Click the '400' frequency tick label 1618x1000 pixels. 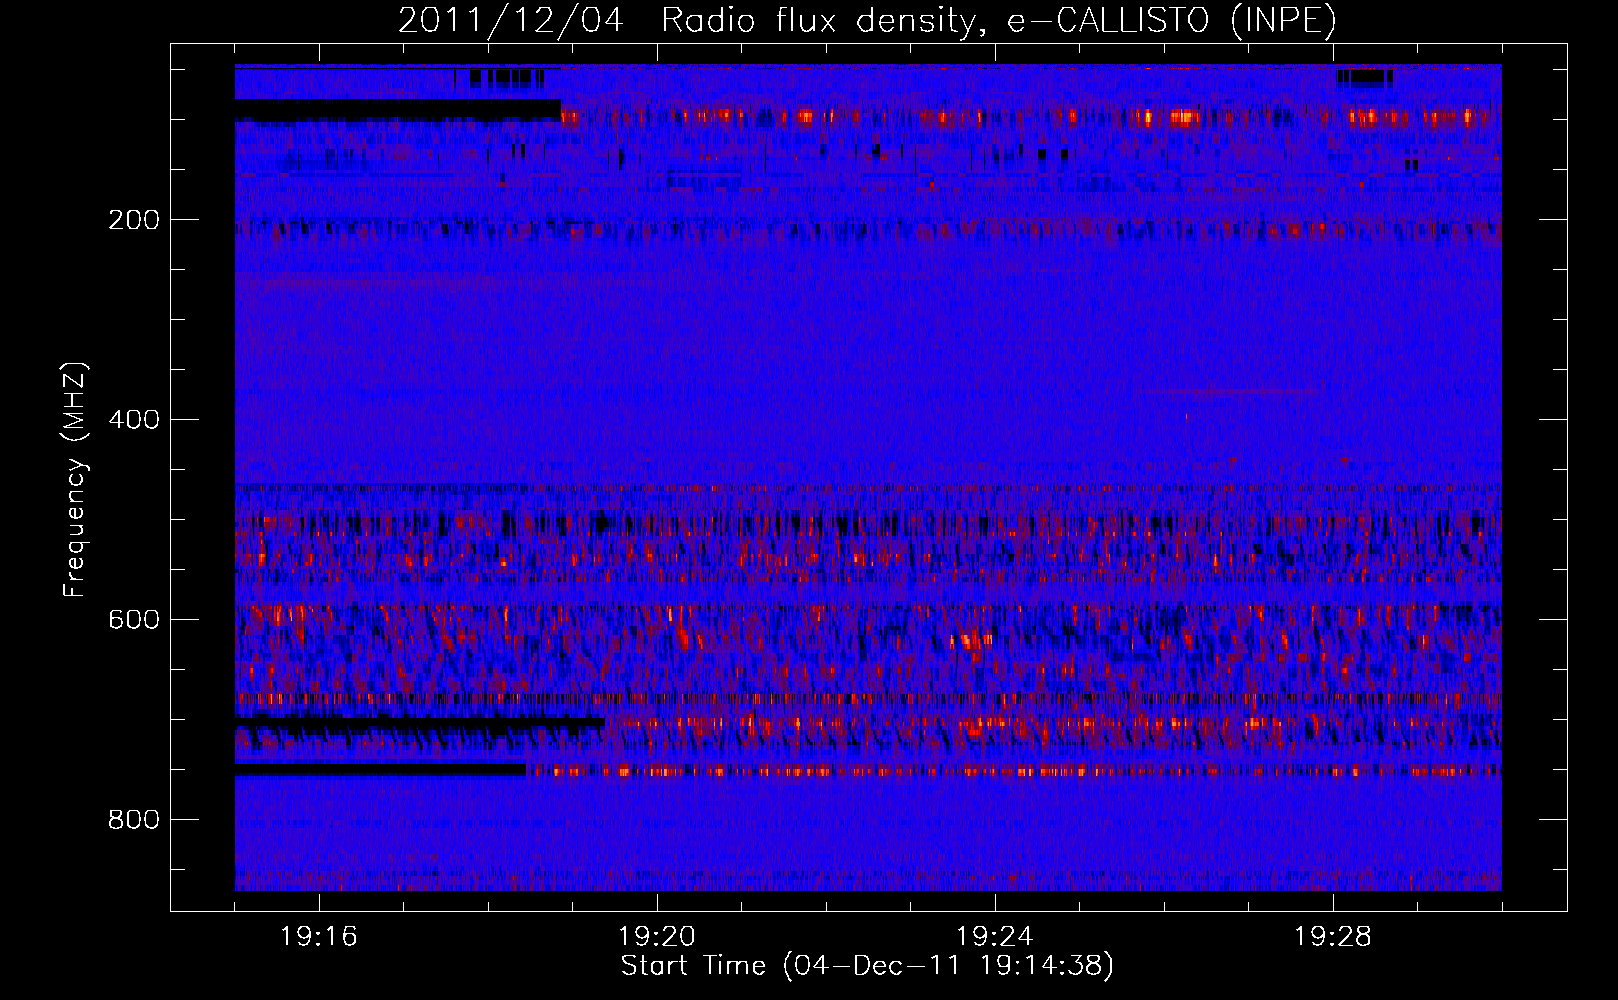(134, 420)
